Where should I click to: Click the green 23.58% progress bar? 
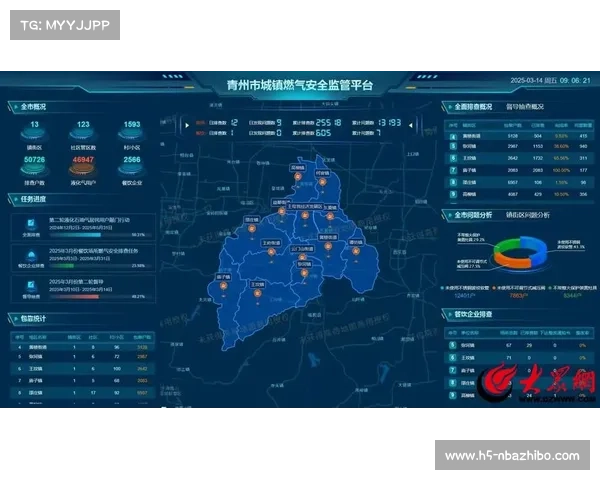point(62,266)
